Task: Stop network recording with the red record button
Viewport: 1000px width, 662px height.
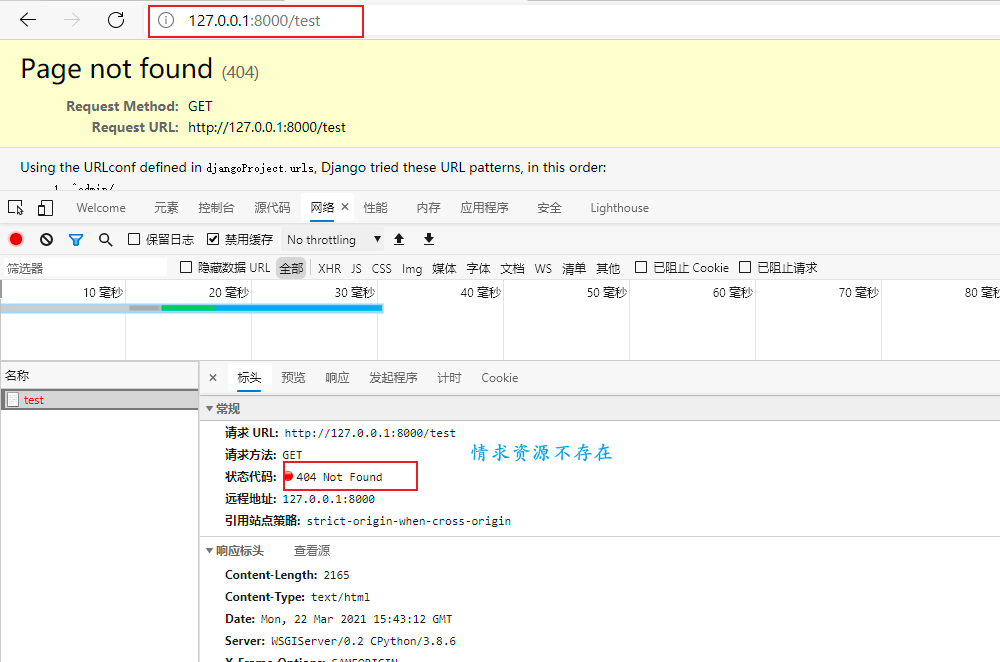Action: pyautogui.click(x=16, y=239)
